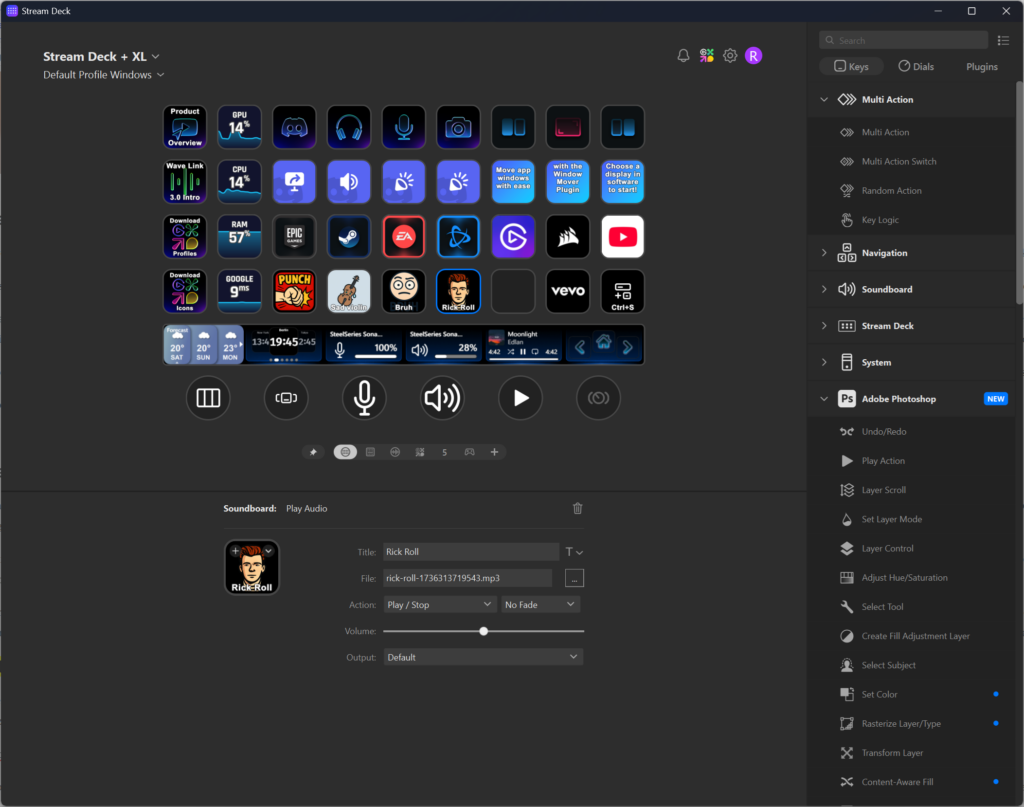Viewport: 1024px width, 807px height.
Task: Open the Default Profile Windows dropdown
Action: (x=104, y=75)
